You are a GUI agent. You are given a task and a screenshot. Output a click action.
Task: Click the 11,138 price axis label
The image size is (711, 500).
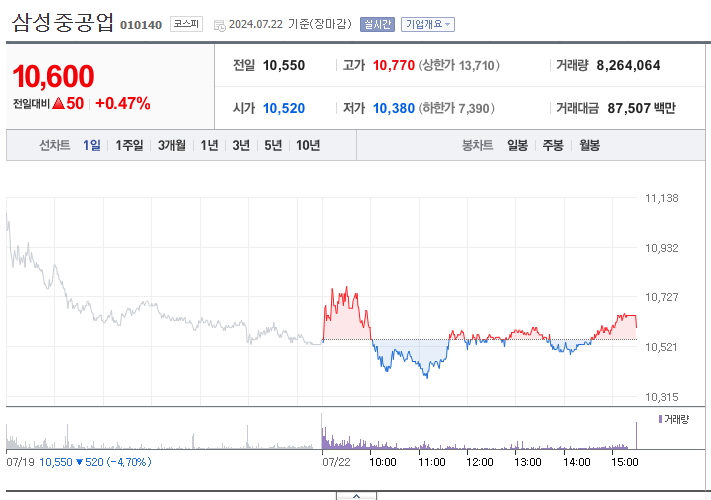662,198
